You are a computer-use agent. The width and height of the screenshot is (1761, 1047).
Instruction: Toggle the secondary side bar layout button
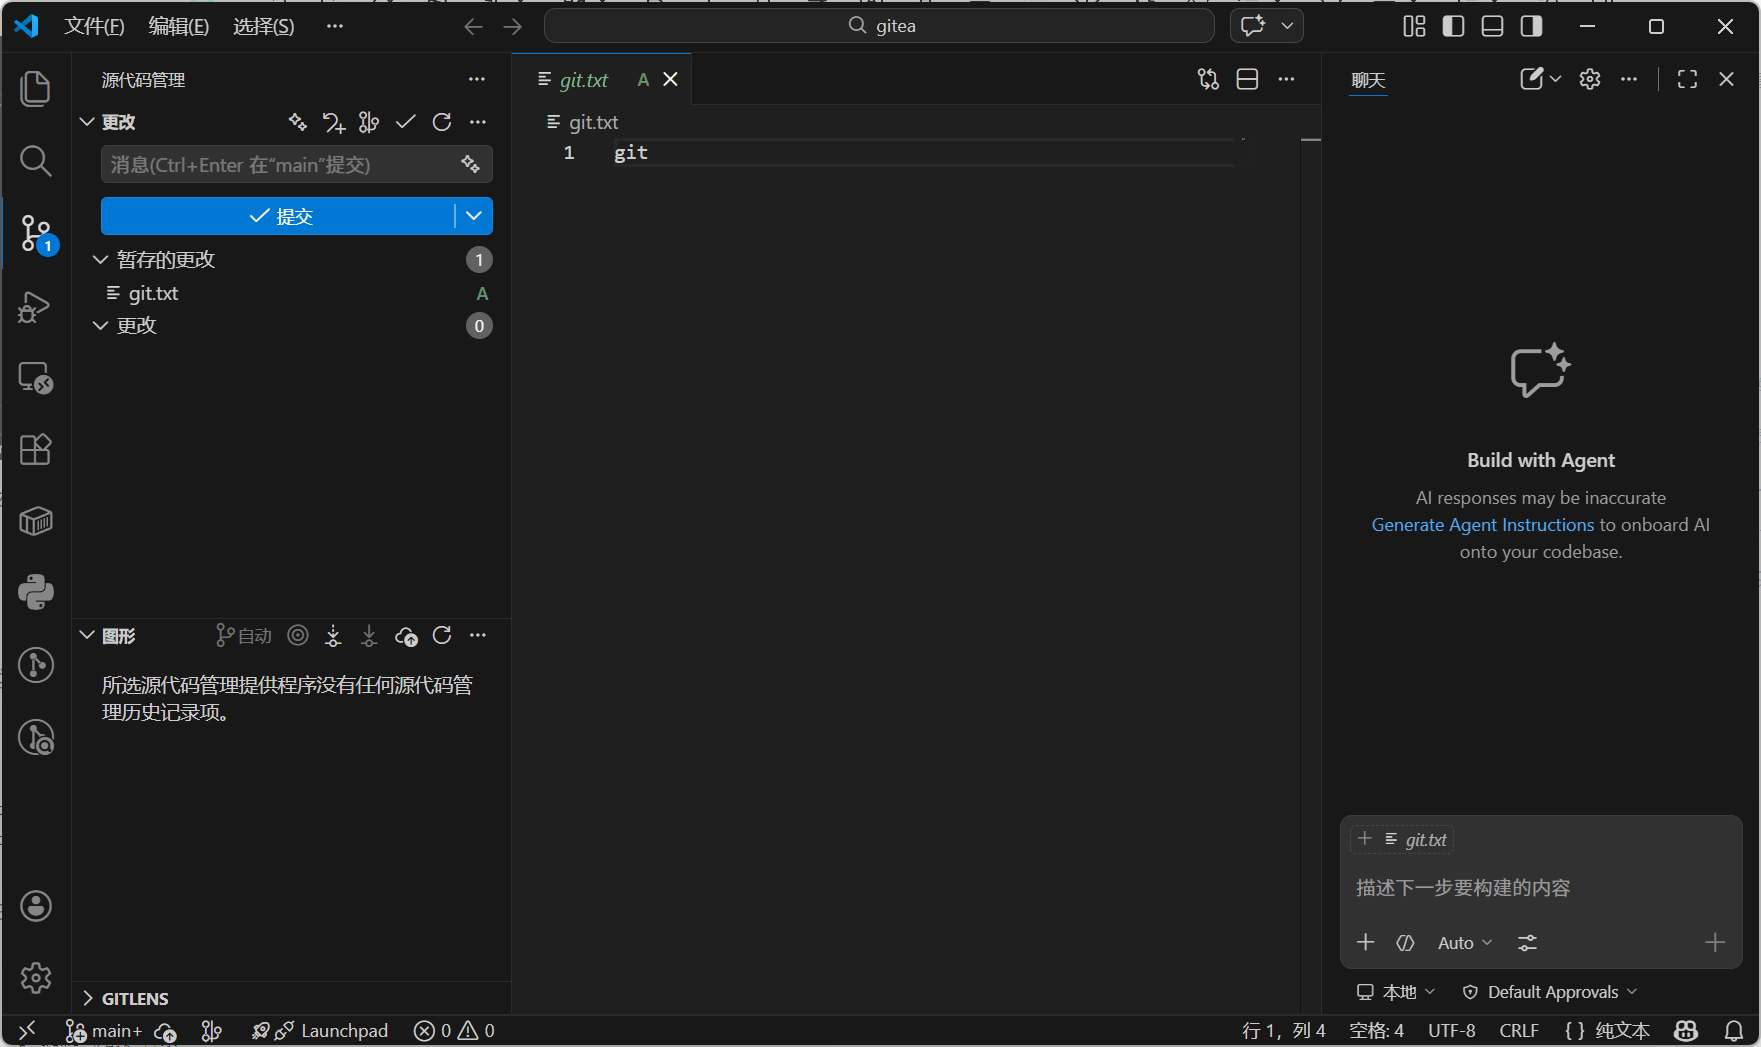coord(1531,26)
